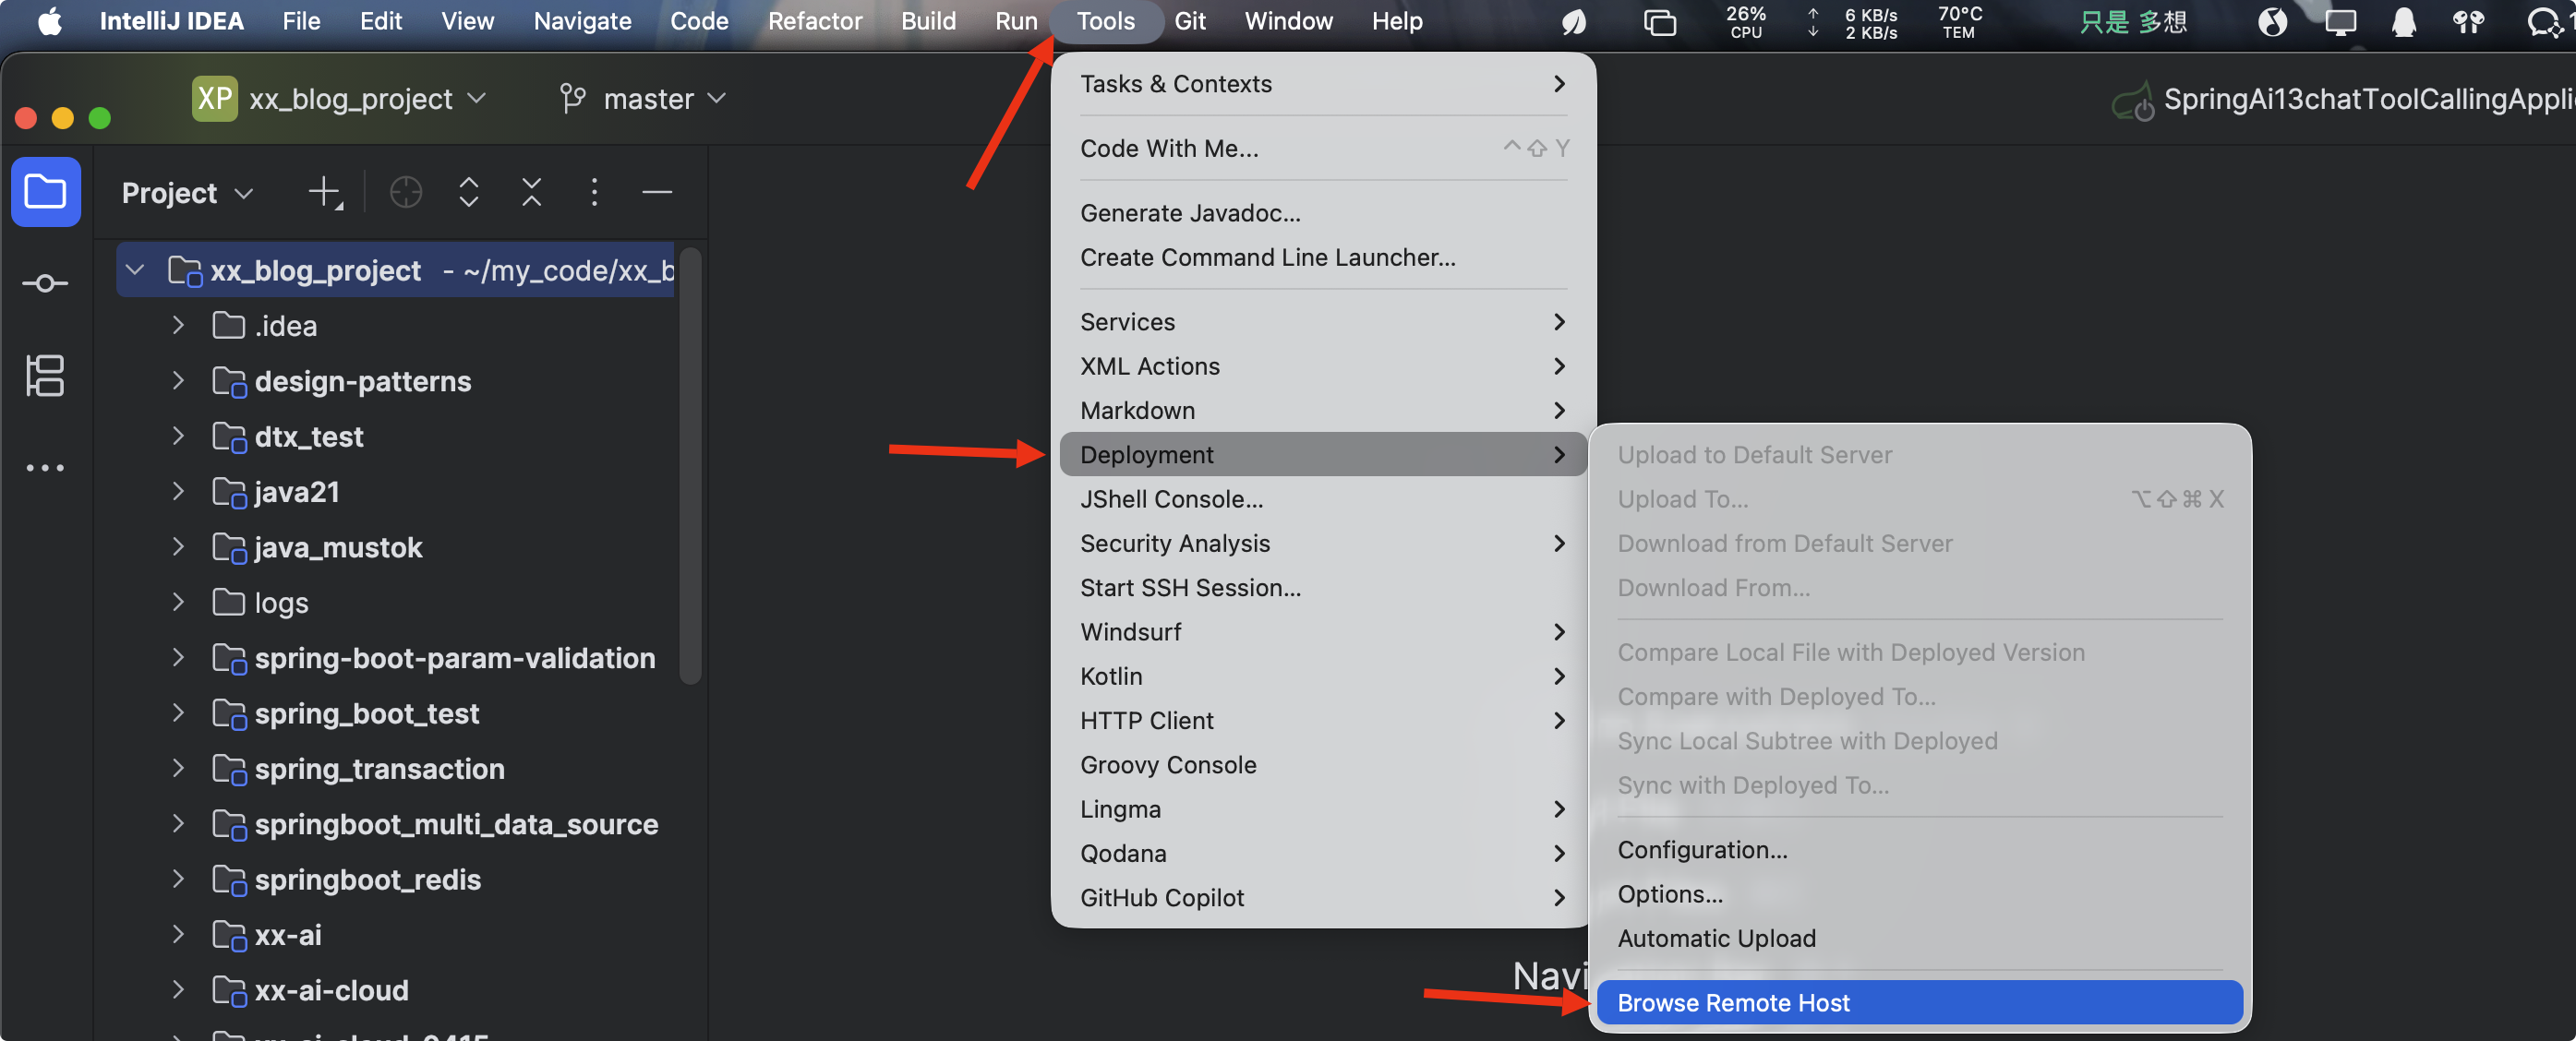Select xx-ai-cloud module row

(x=395, y=990)
